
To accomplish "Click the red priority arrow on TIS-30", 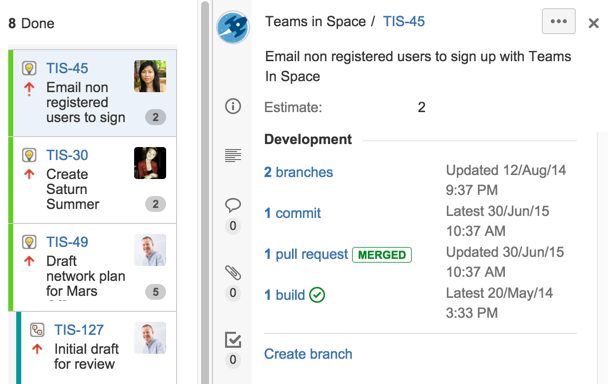I will coord(29,175).
